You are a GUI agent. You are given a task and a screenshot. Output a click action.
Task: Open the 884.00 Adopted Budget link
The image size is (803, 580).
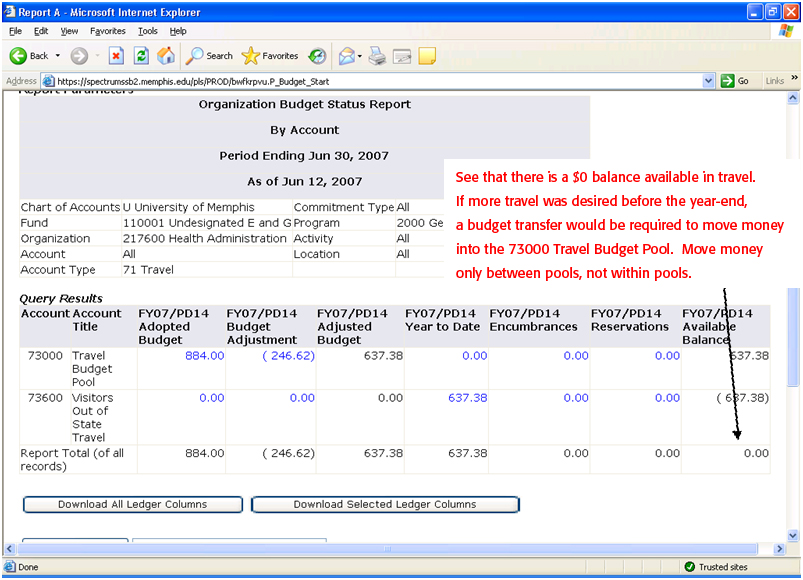205,356
